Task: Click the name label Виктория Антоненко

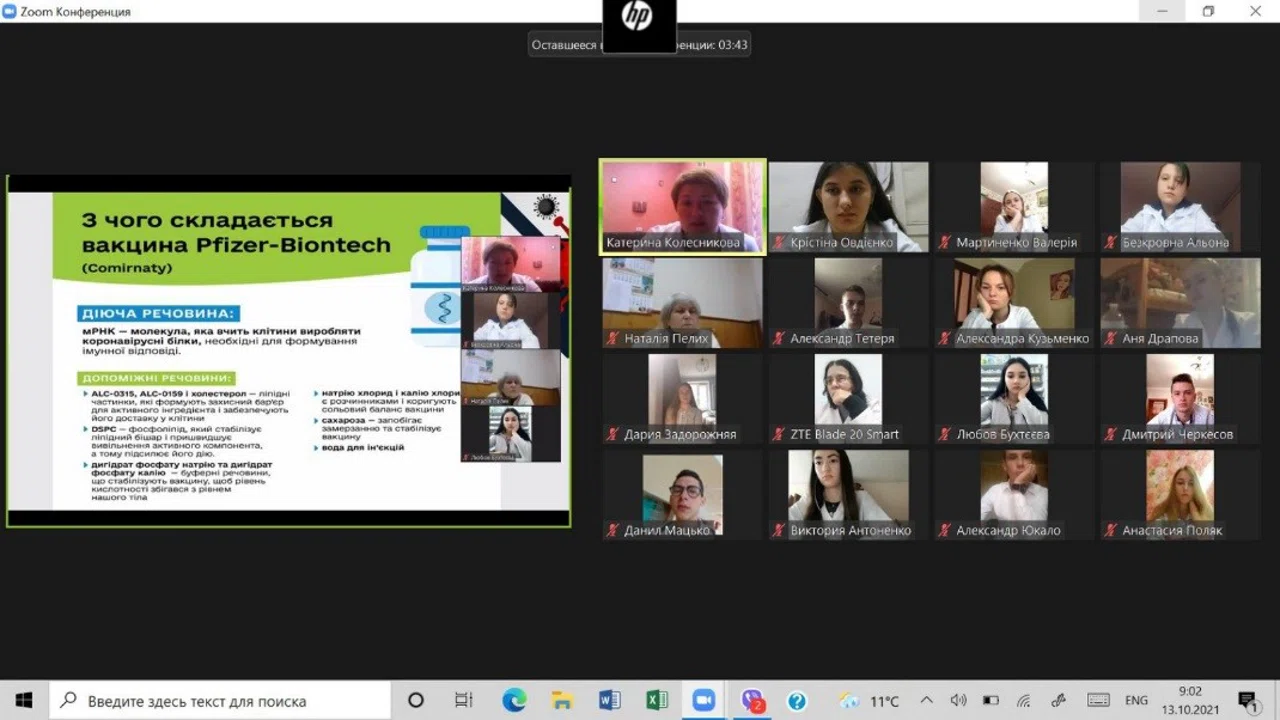Action: click(851, 531)
